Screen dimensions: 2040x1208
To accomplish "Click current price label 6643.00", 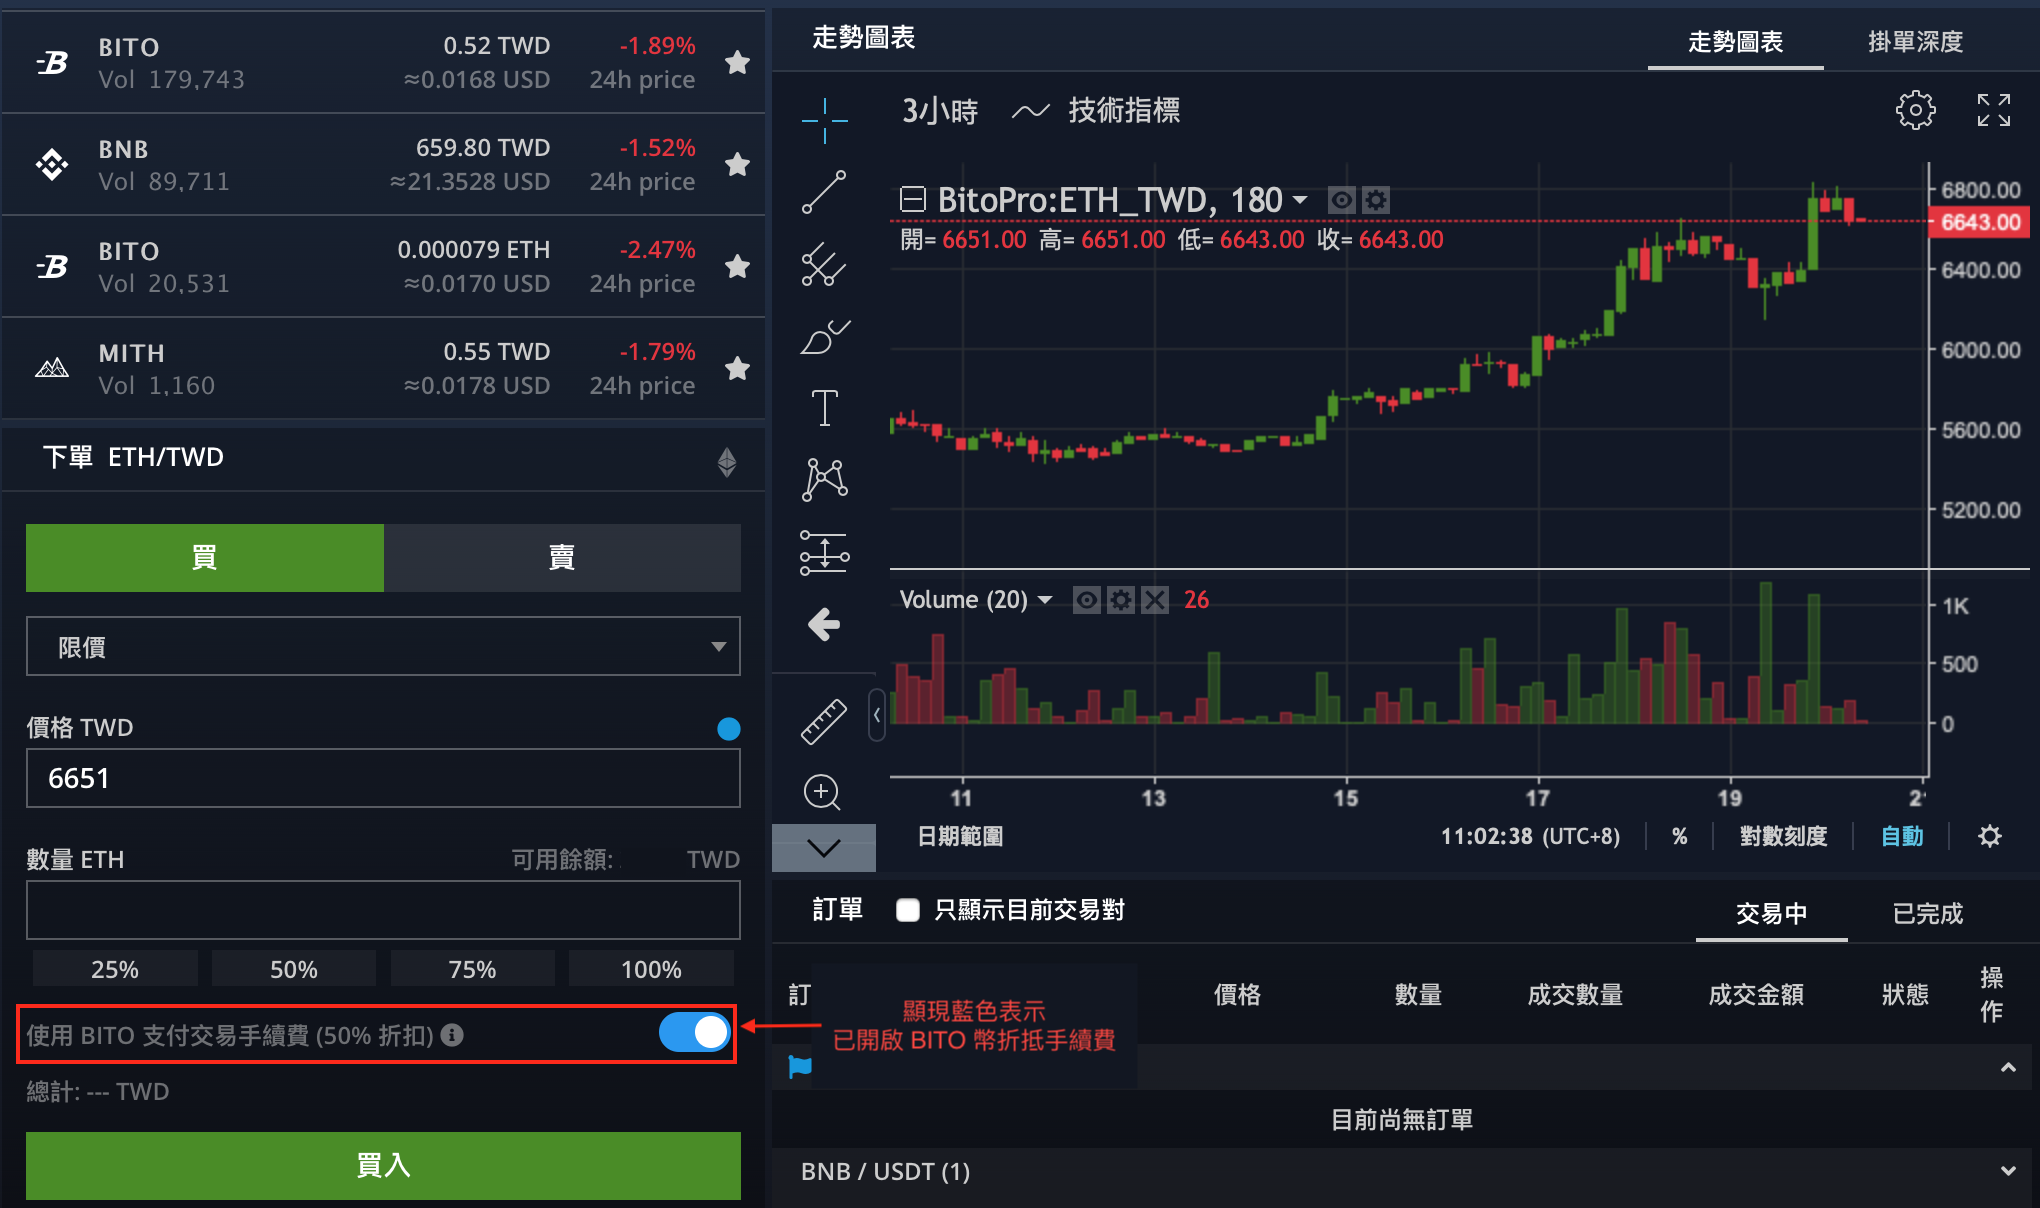I will (1980, 222).
